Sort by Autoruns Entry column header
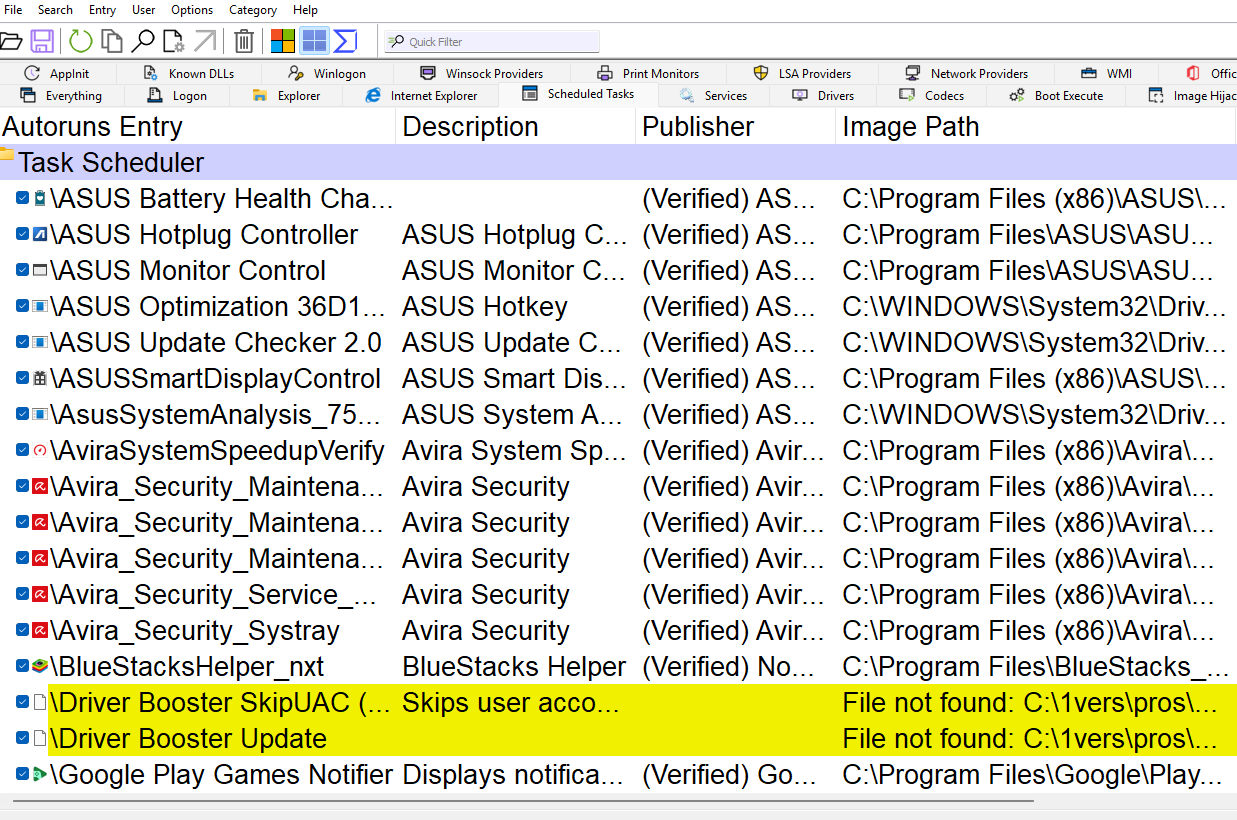 click(198, 127)
